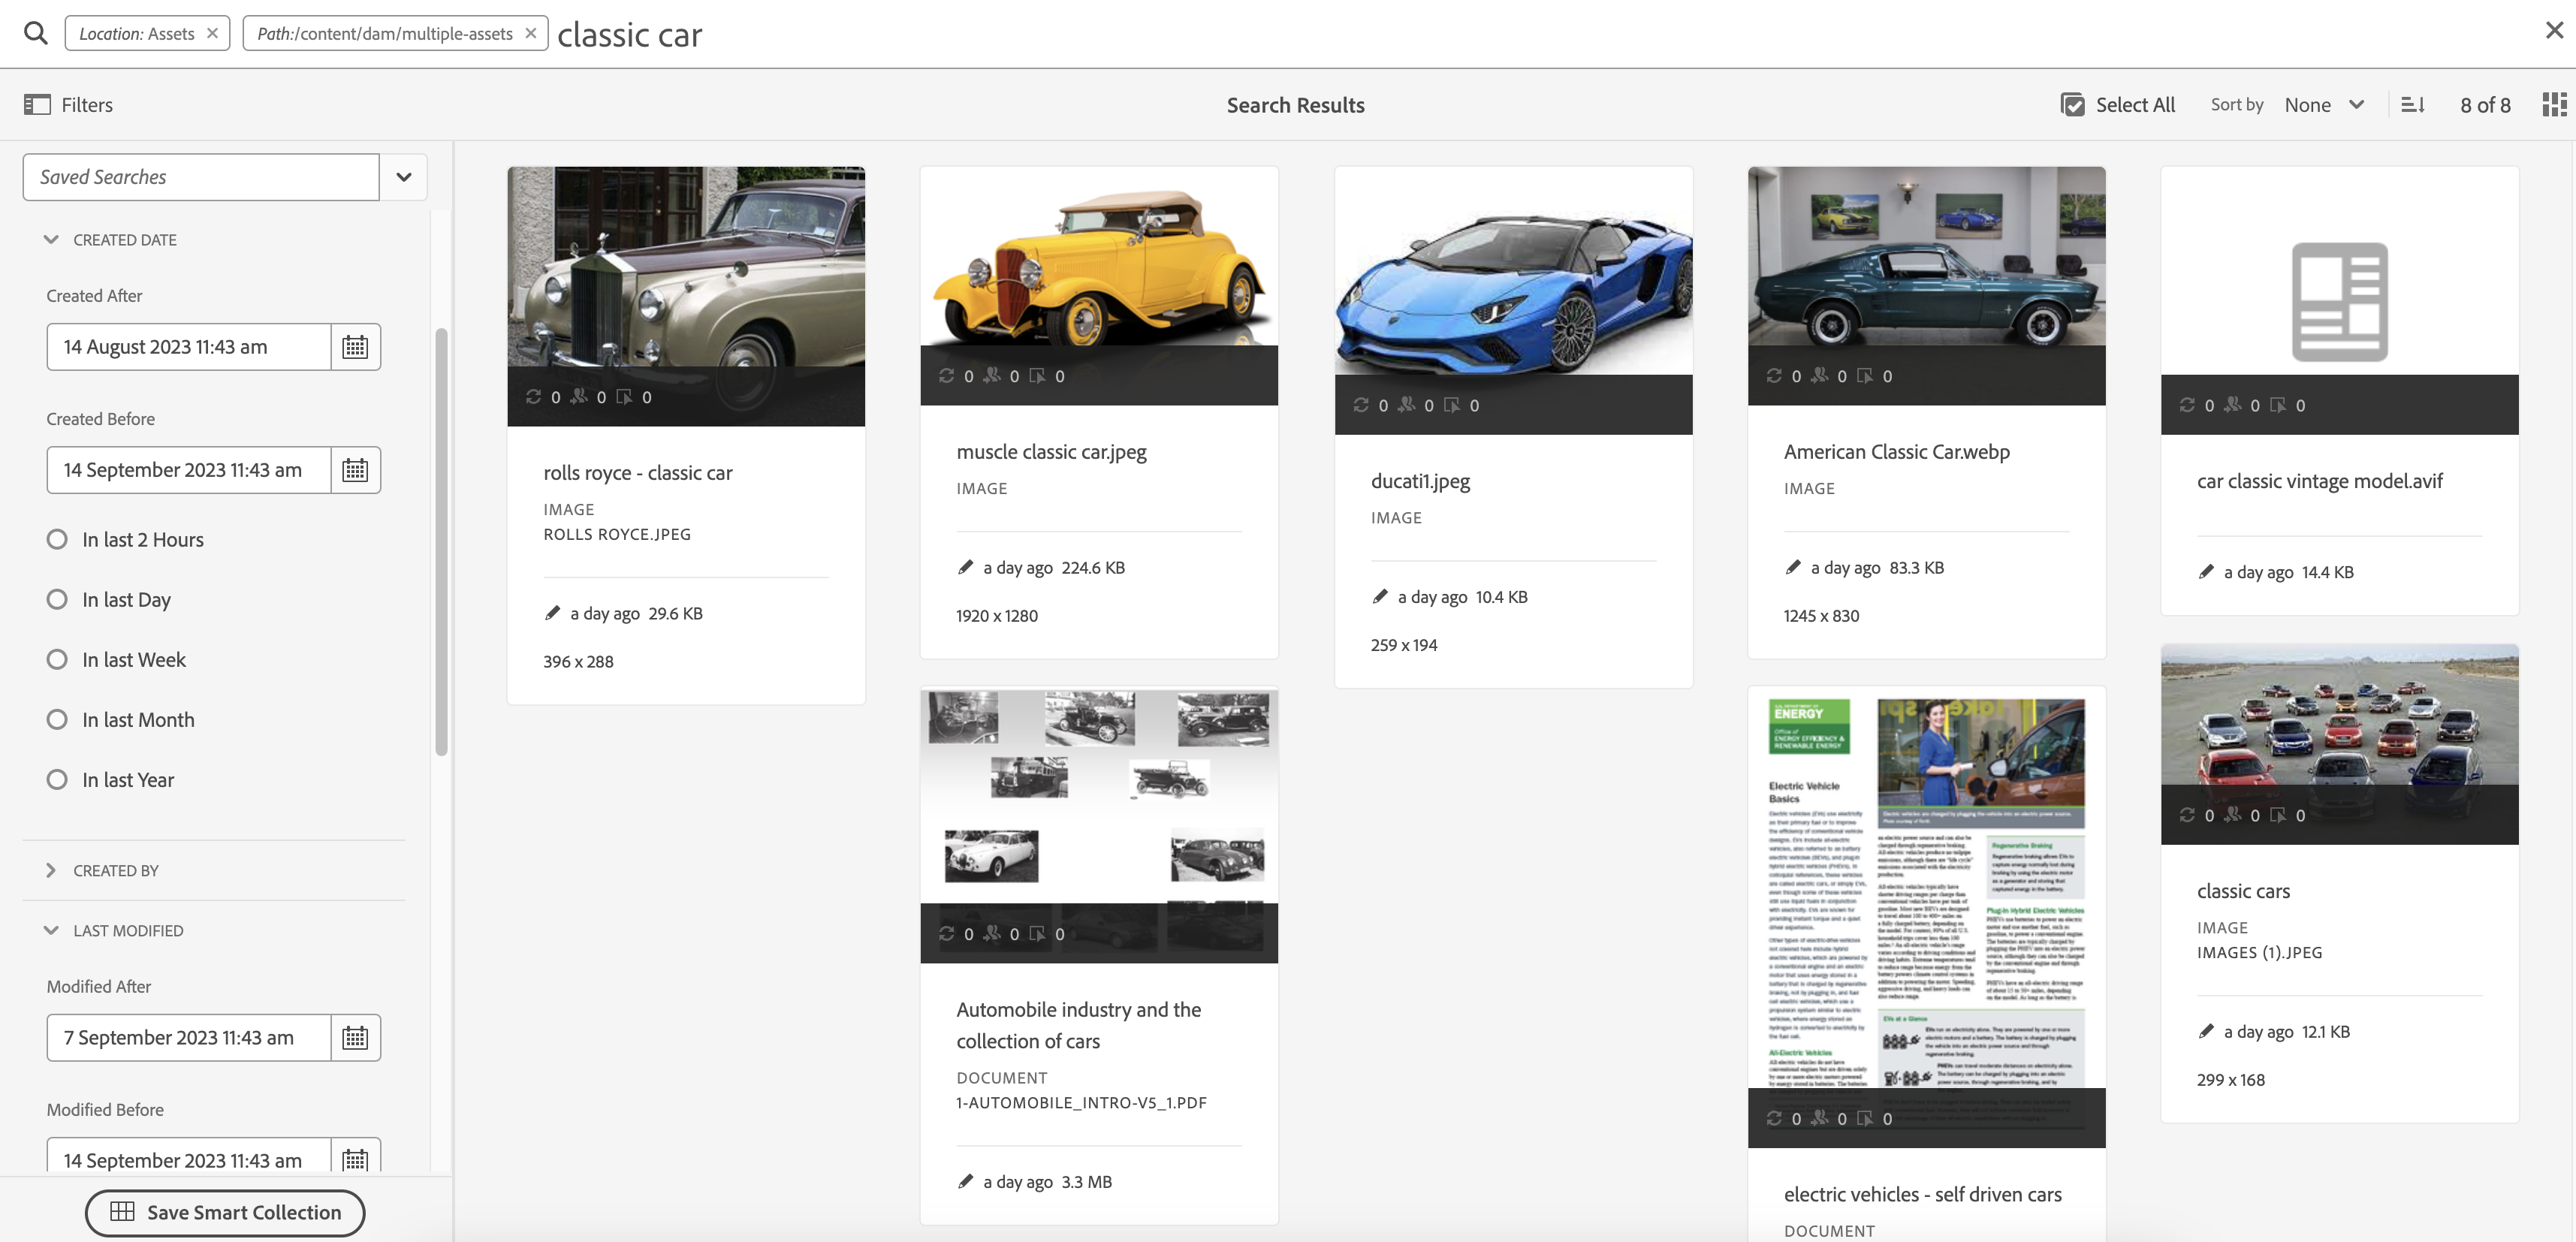Select the In last Day radio

[57, 599]
